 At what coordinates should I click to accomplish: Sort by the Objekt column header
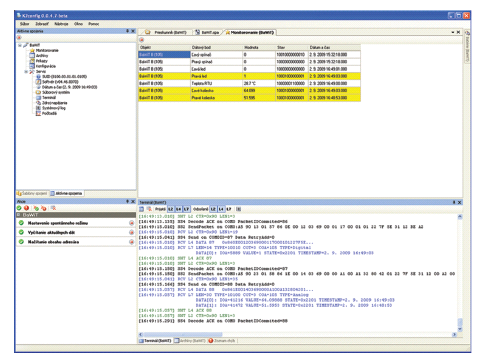164,47
